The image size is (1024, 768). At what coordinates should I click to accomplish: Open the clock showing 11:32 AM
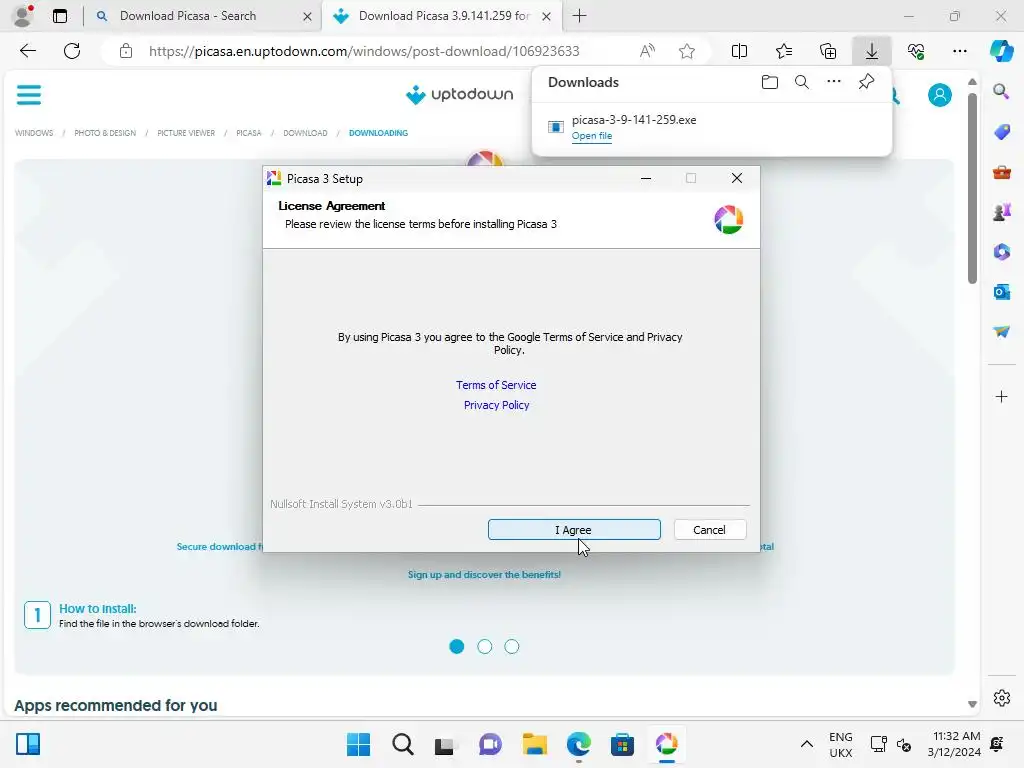coord(953,744)
